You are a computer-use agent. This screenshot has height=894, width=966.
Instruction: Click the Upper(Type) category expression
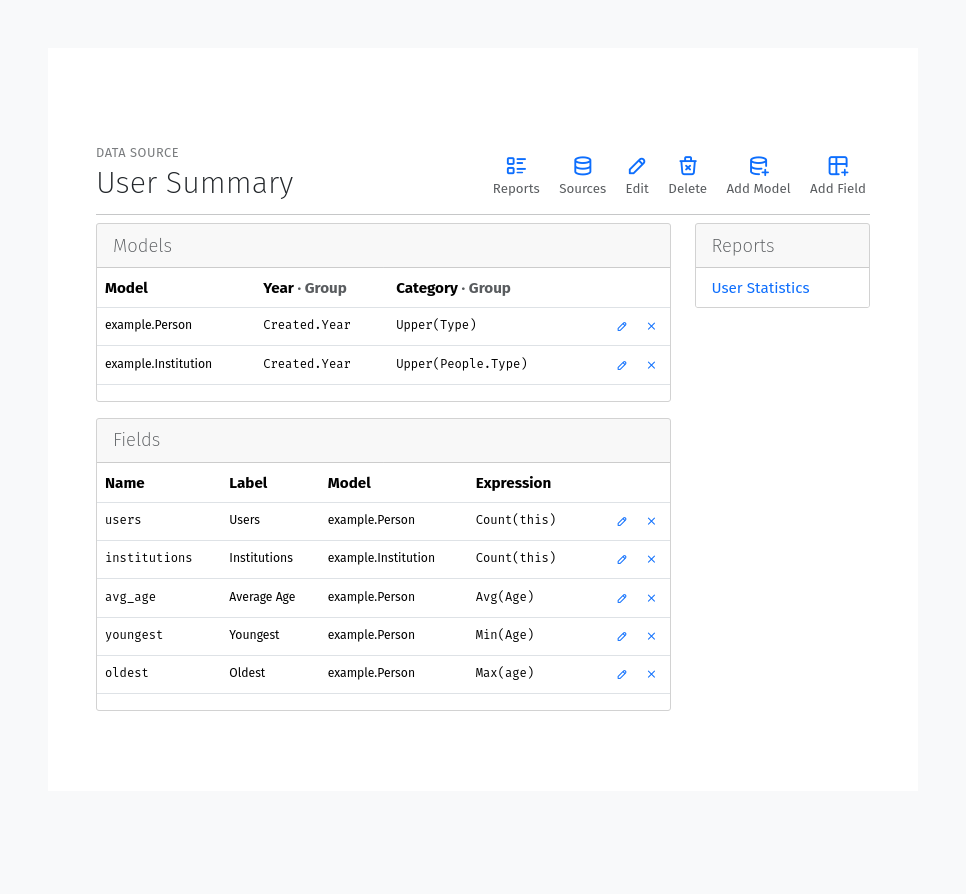[x=436, y=325]
